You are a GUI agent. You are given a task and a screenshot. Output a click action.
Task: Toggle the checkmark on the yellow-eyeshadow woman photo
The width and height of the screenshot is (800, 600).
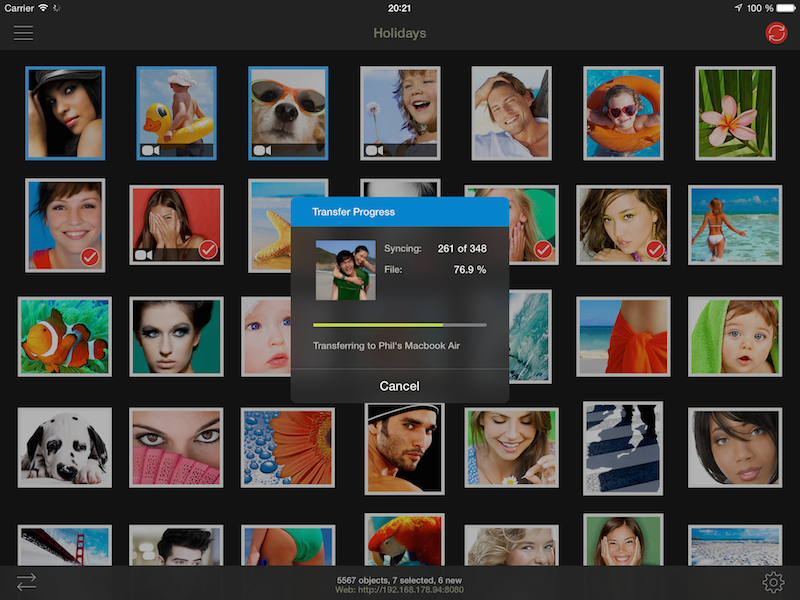655,249
